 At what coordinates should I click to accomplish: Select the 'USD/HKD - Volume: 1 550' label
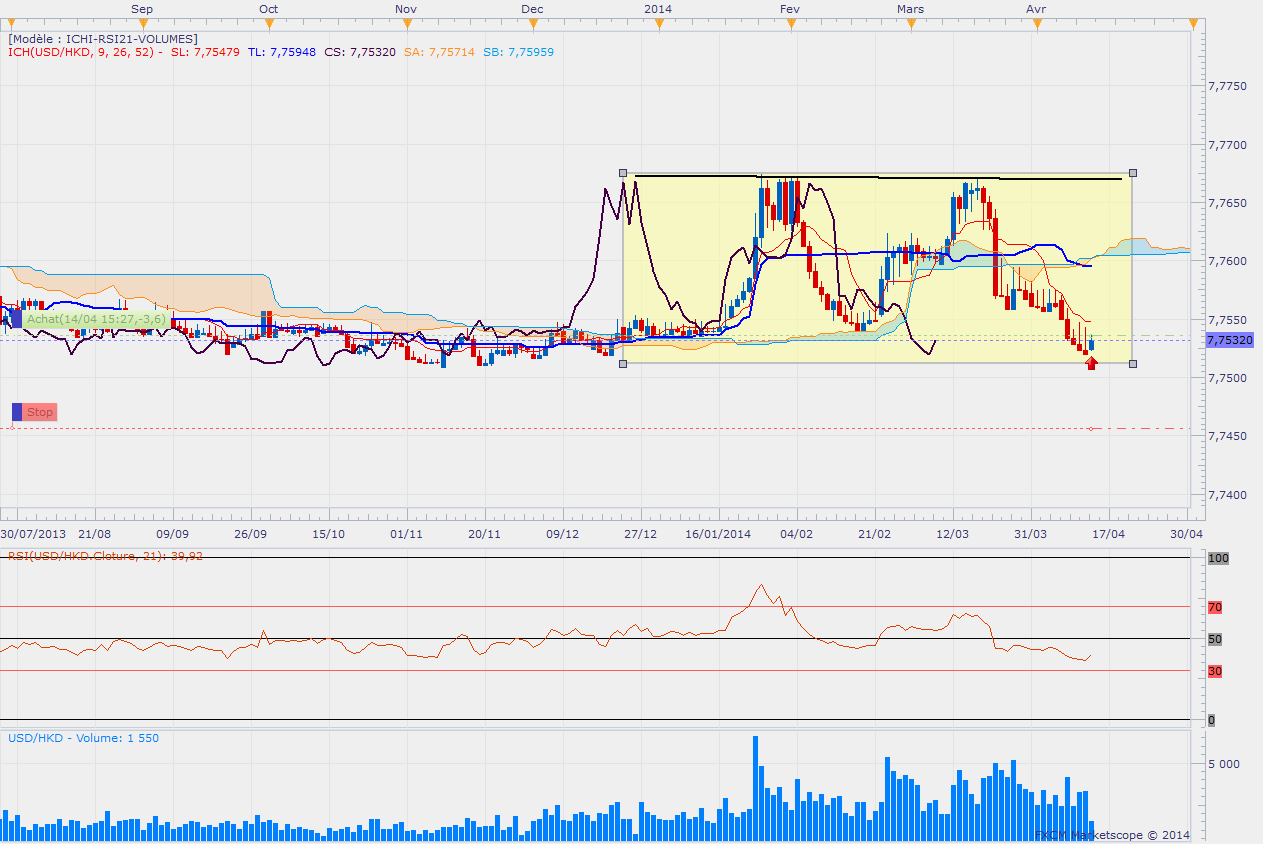[83, 738]
